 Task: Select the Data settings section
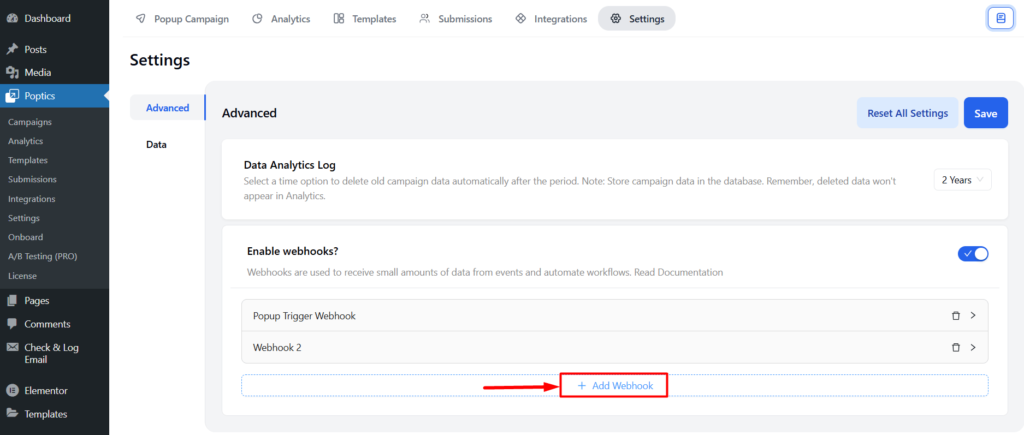tap(156, 144)
